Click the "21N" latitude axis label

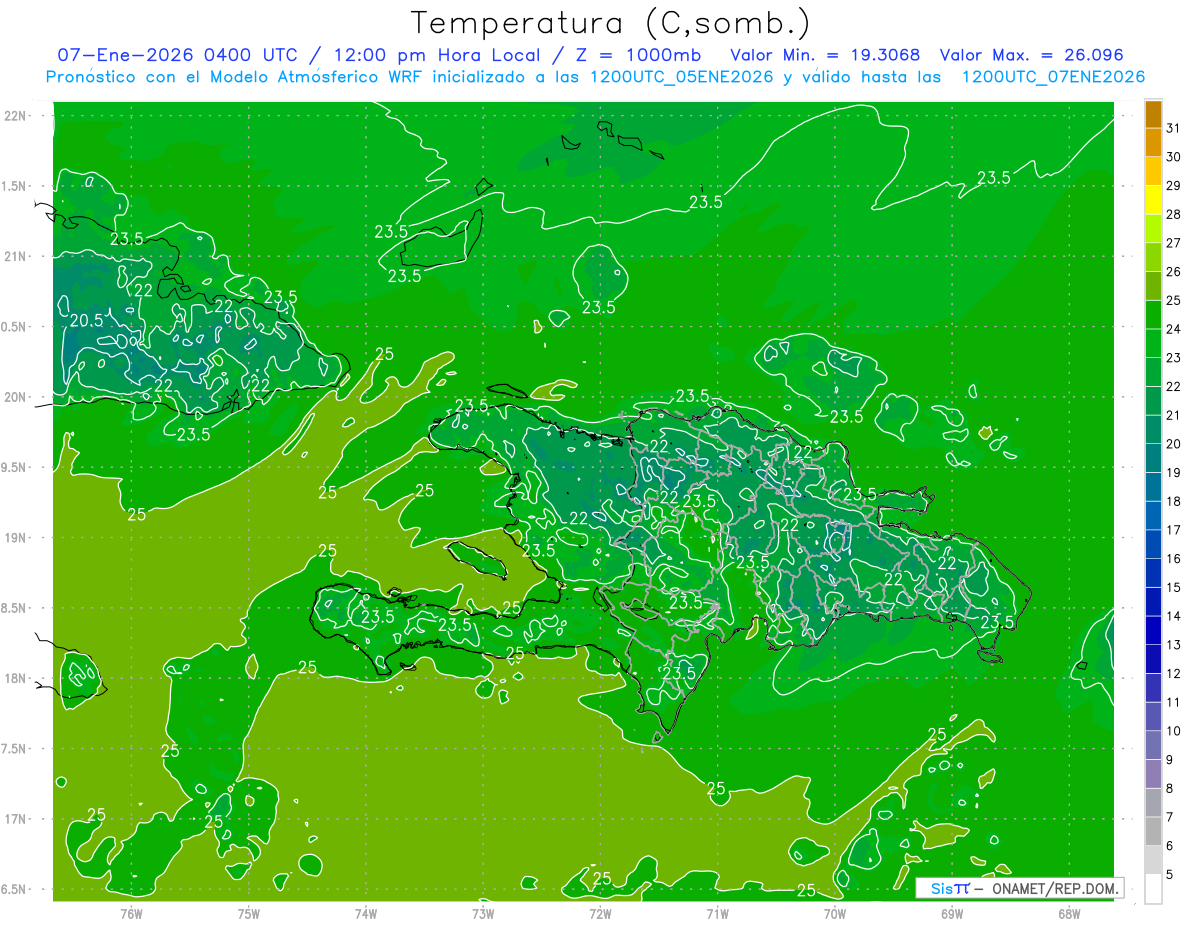(x=16, y=256)
